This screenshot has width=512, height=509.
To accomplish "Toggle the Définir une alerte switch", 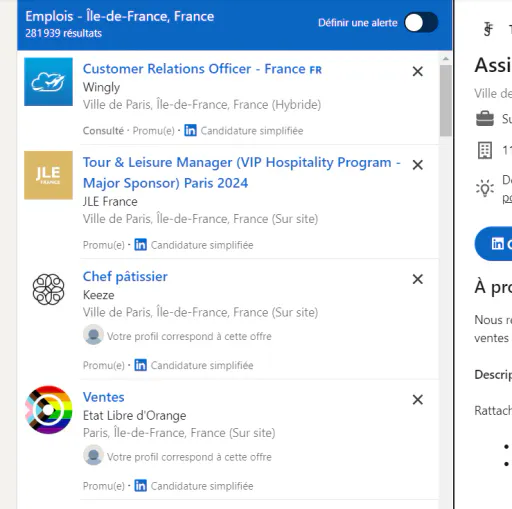I will click(x=421, y=22).
